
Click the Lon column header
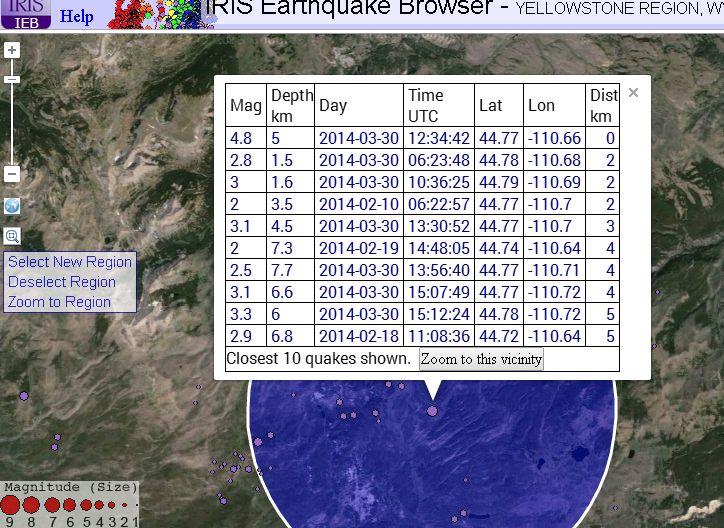click(x=555, y=105)
